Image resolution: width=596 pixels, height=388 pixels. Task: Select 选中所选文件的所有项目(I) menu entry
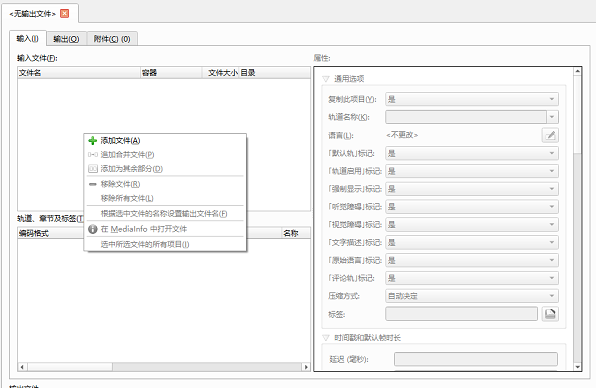[x=165, y=244]
